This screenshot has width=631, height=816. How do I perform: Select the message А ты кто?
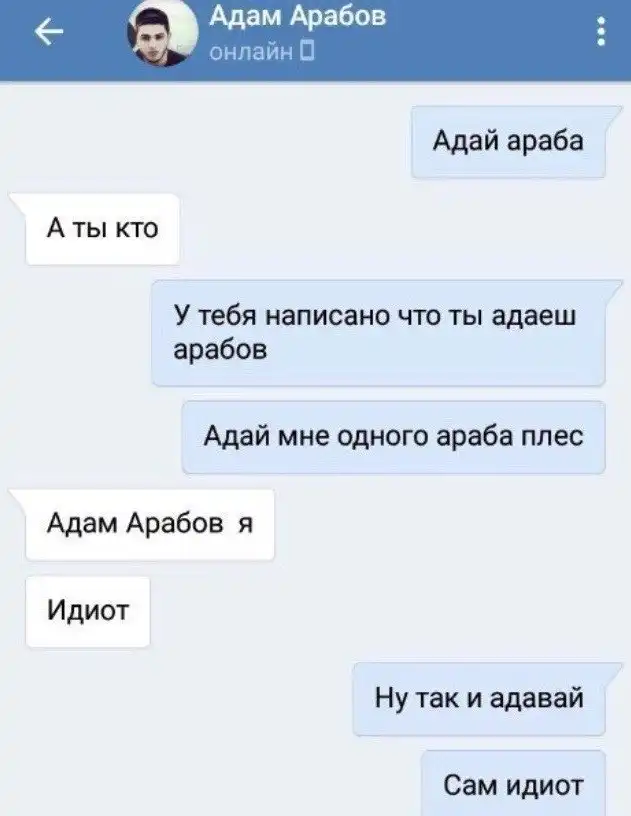tap(102, 228)
